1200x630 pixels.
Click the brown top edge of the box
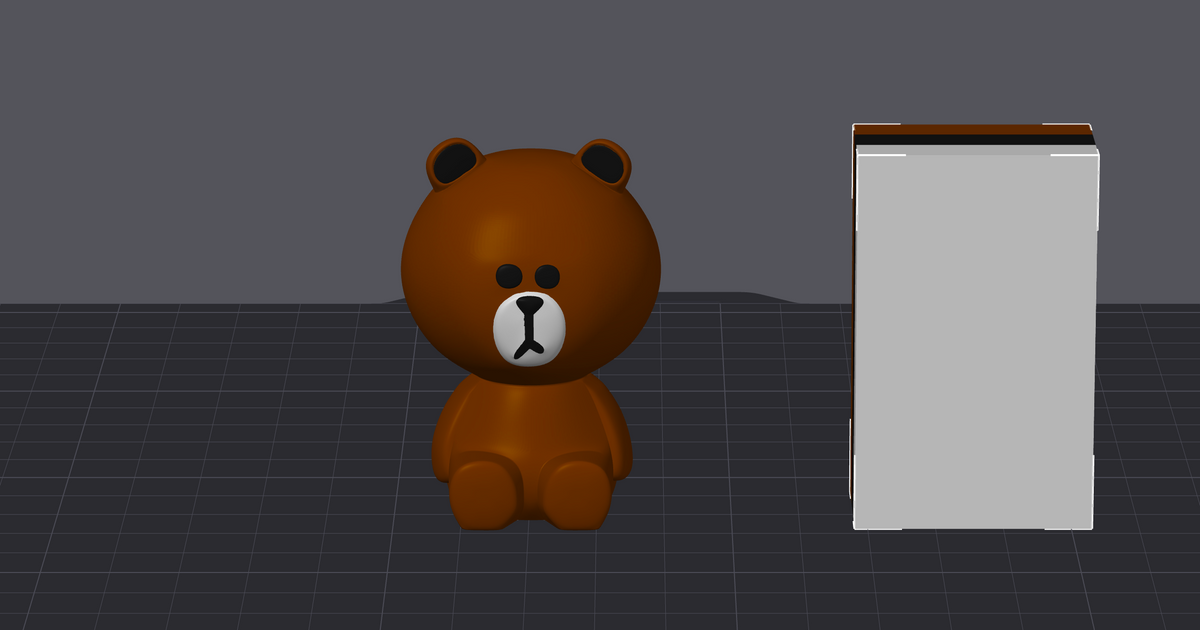975,128
